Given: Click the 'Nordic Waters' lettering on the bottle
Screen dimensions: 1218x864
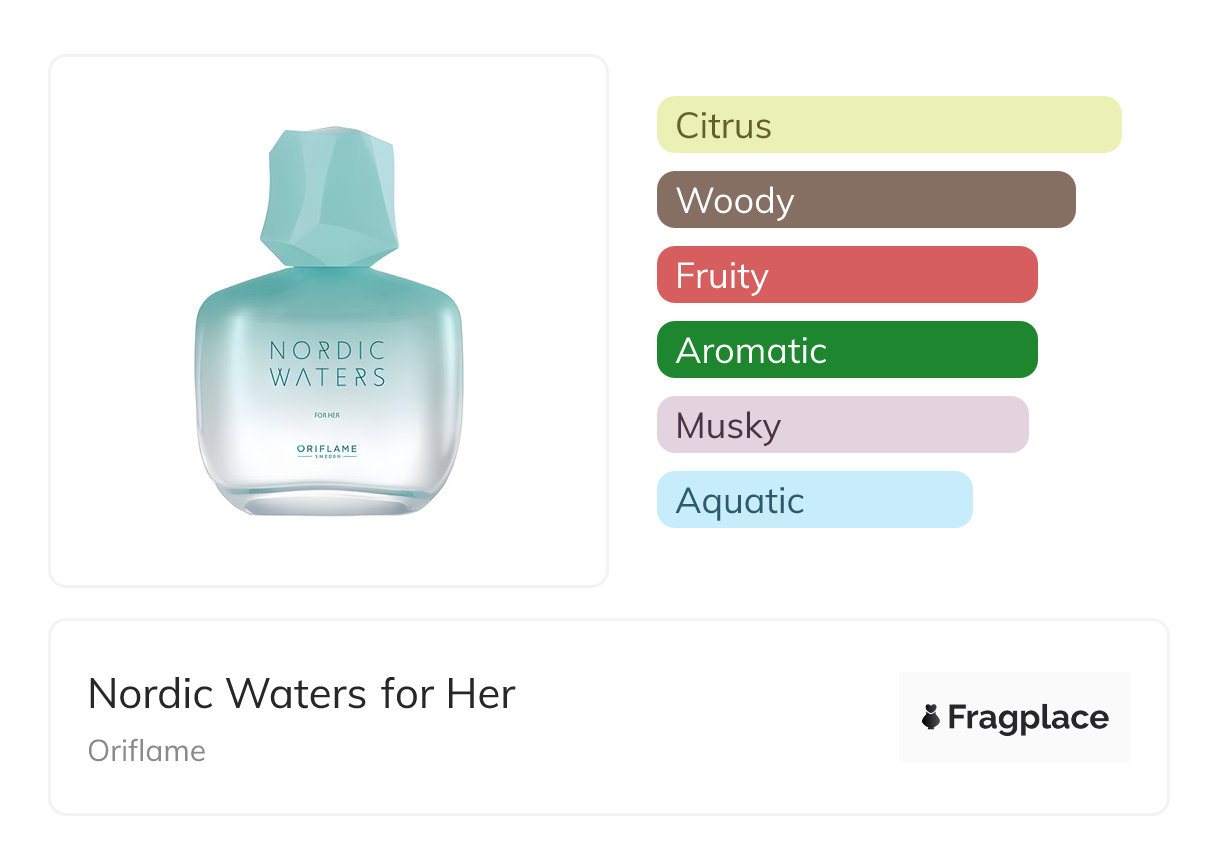Looking at the screenshot, I should coord(327,364).
